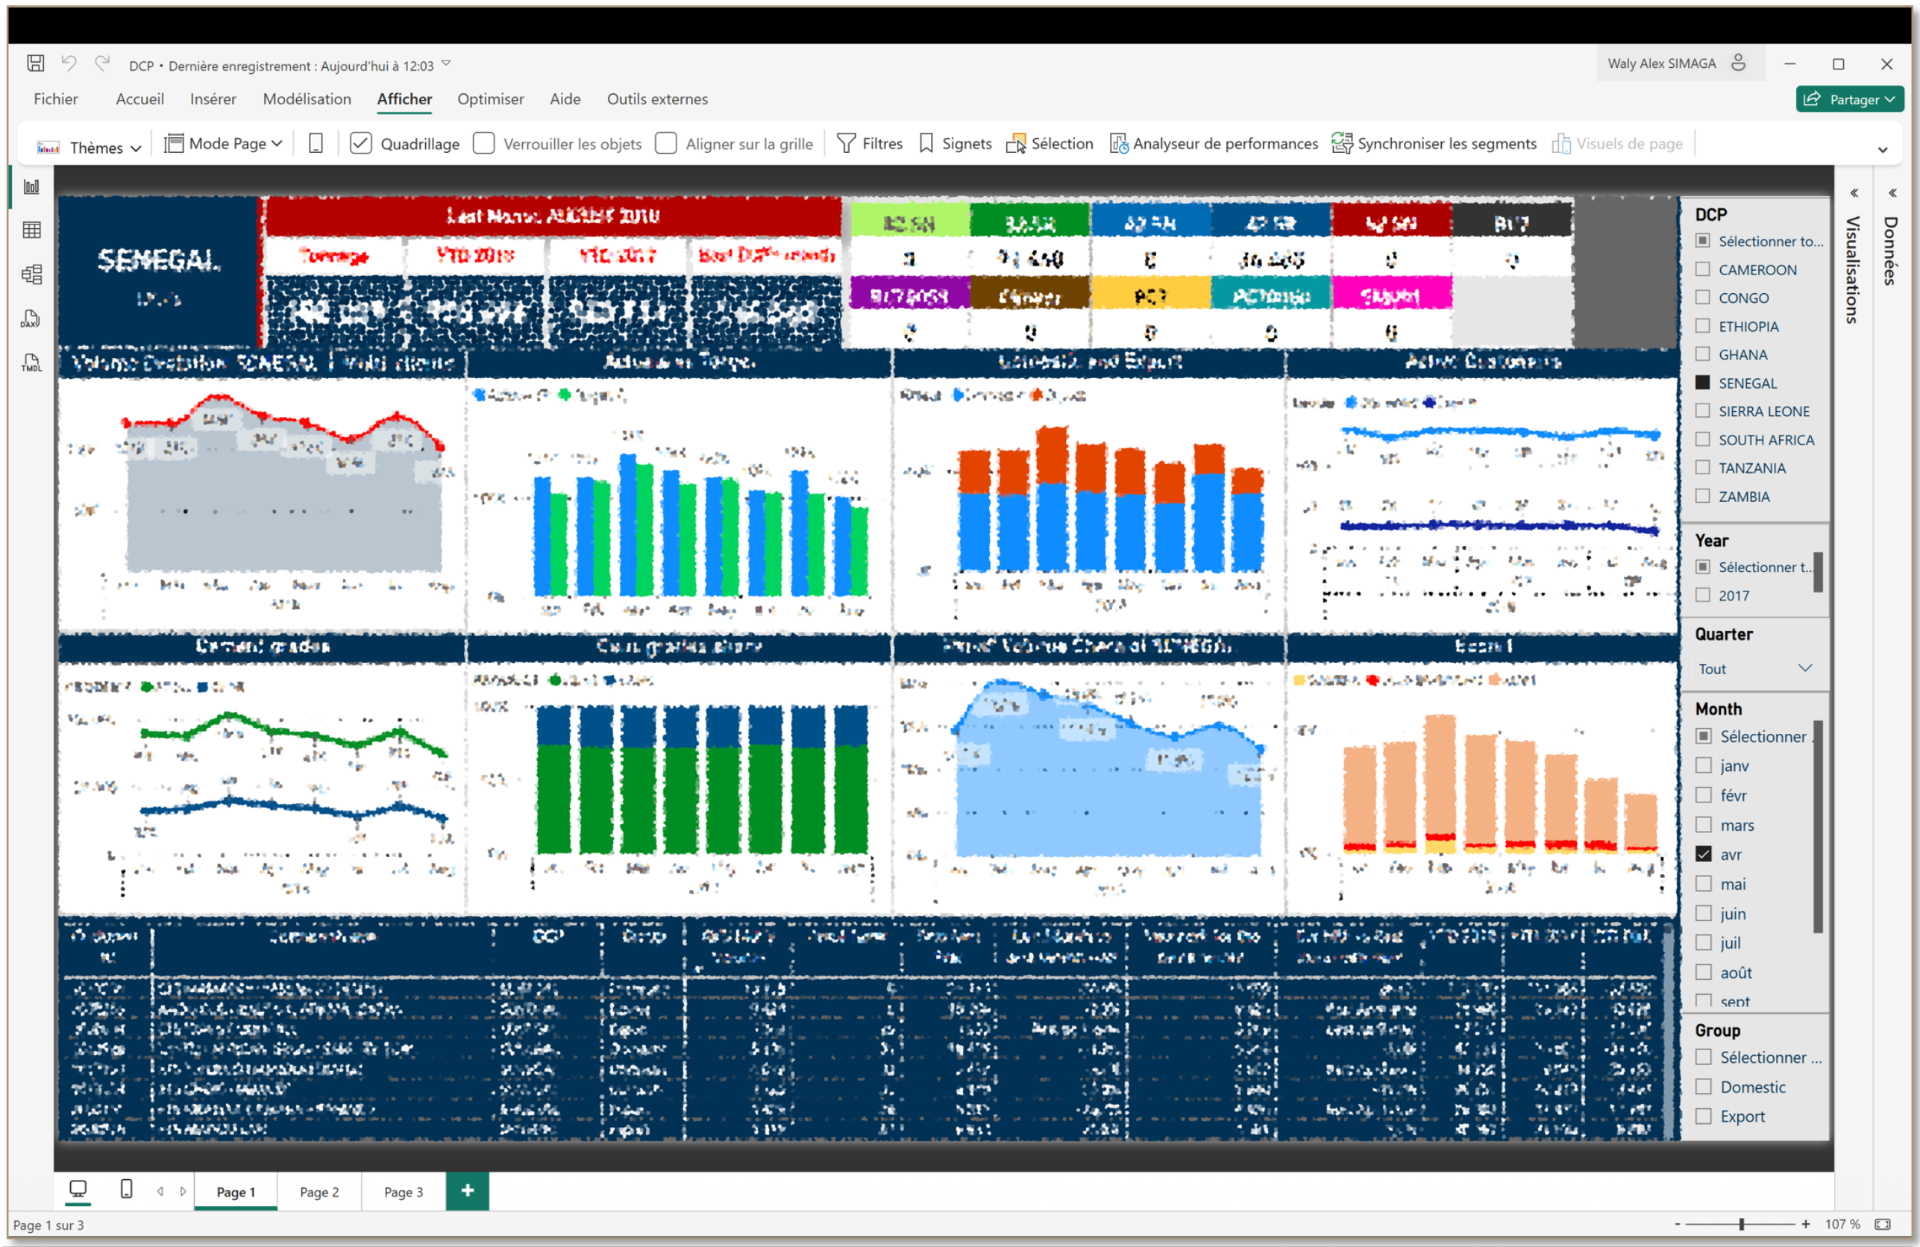Open the Modélisation tab
This screenshot has height=1247, width=1920.
(x=307, y=99)
